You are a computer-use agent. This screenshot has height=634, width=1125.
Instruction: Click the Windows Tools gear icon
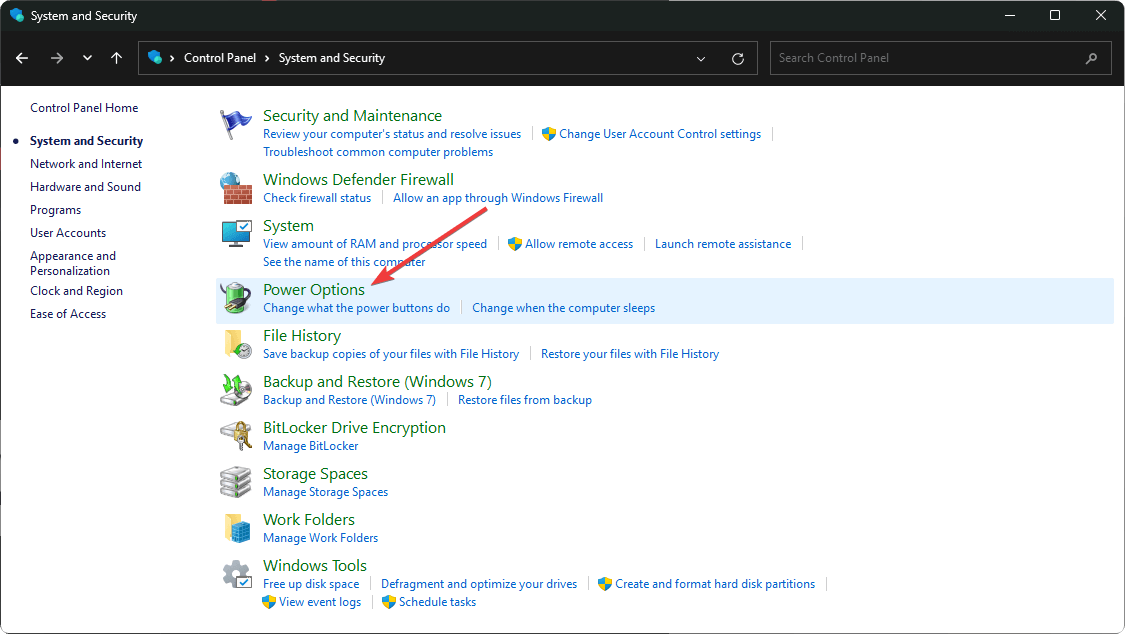coord(236,574)
